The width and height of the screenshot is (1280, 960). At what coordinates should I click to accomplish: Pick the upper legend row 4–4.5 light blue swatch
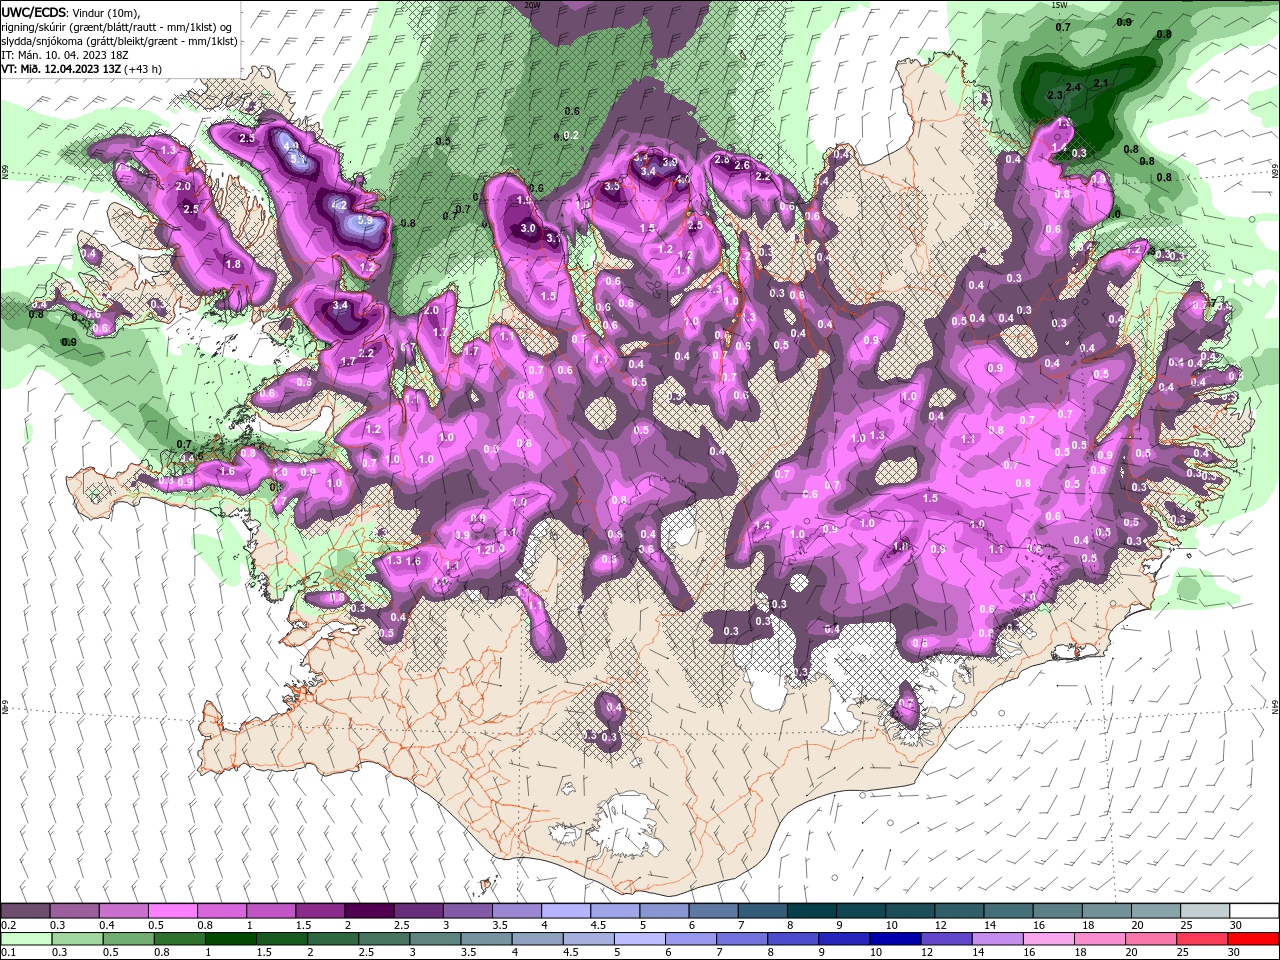coord(564,911)
